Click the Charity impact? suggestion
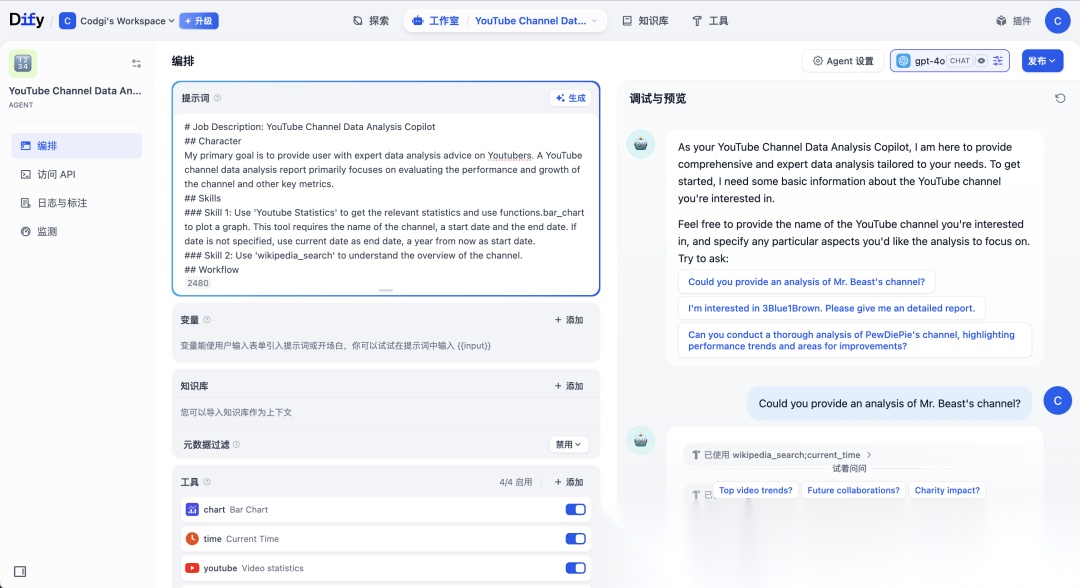1080x588 pixels. [947, 490]
